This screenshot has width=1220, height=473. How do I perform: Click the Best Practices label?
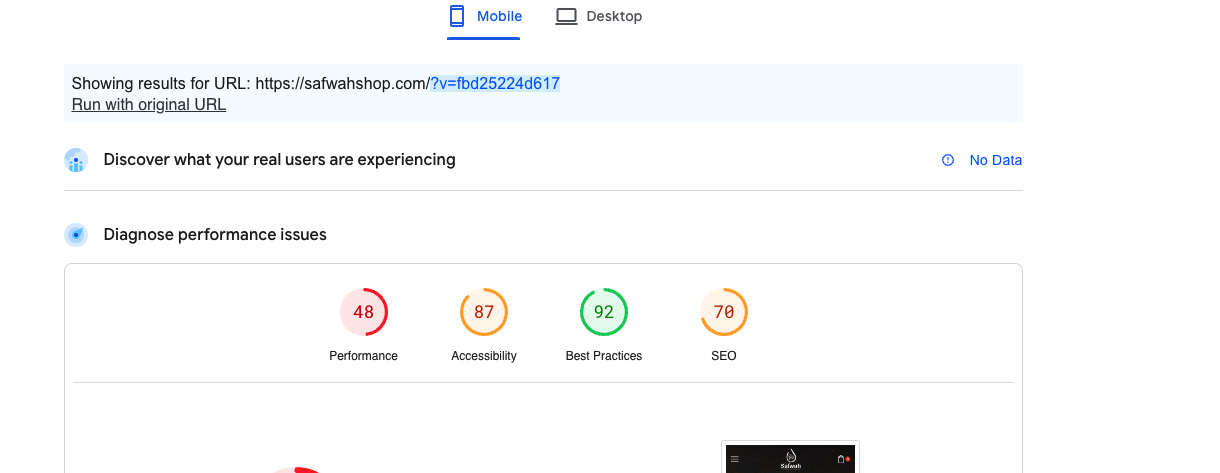(604, 356)
